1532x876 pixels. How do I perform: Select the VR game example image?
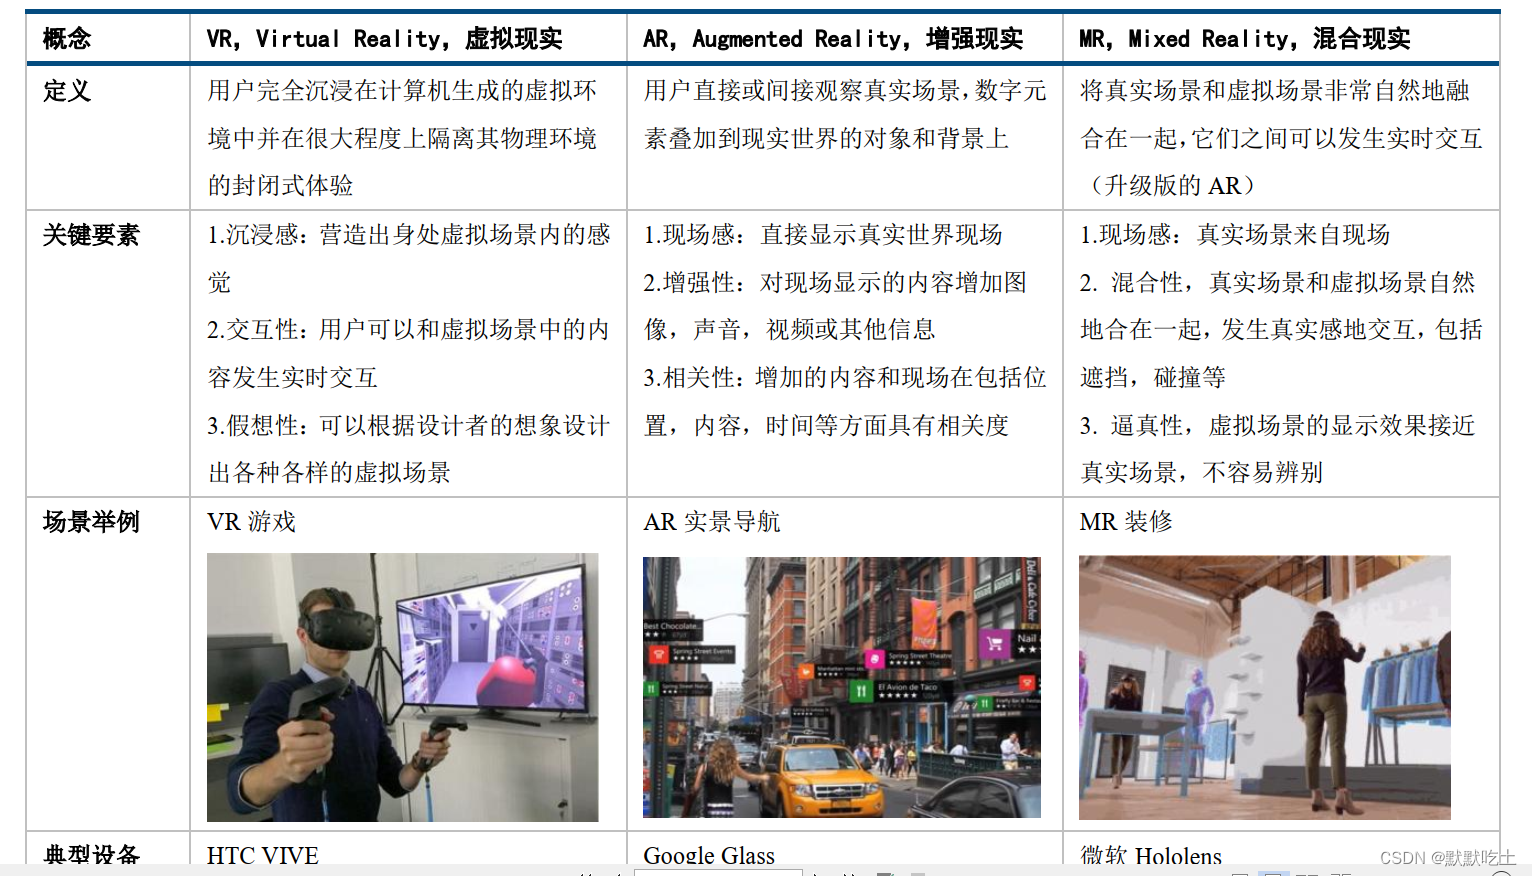point(400,688)
